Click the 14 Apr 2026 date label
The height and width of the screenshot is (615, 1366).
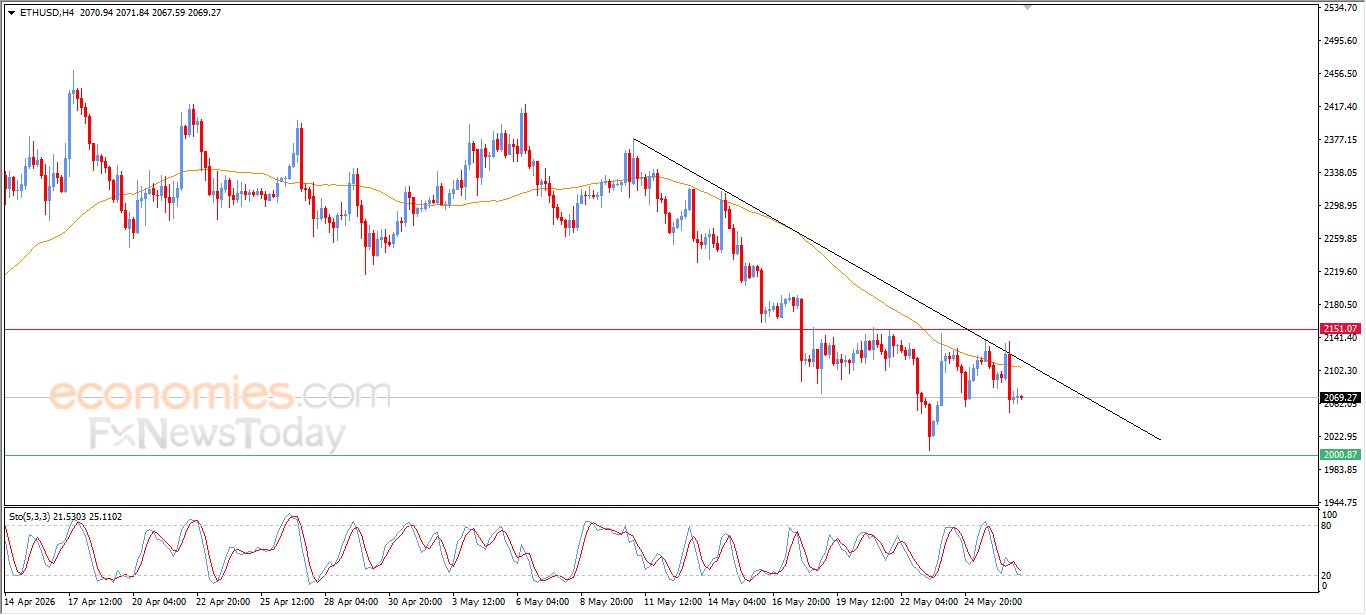click(28, 602)
